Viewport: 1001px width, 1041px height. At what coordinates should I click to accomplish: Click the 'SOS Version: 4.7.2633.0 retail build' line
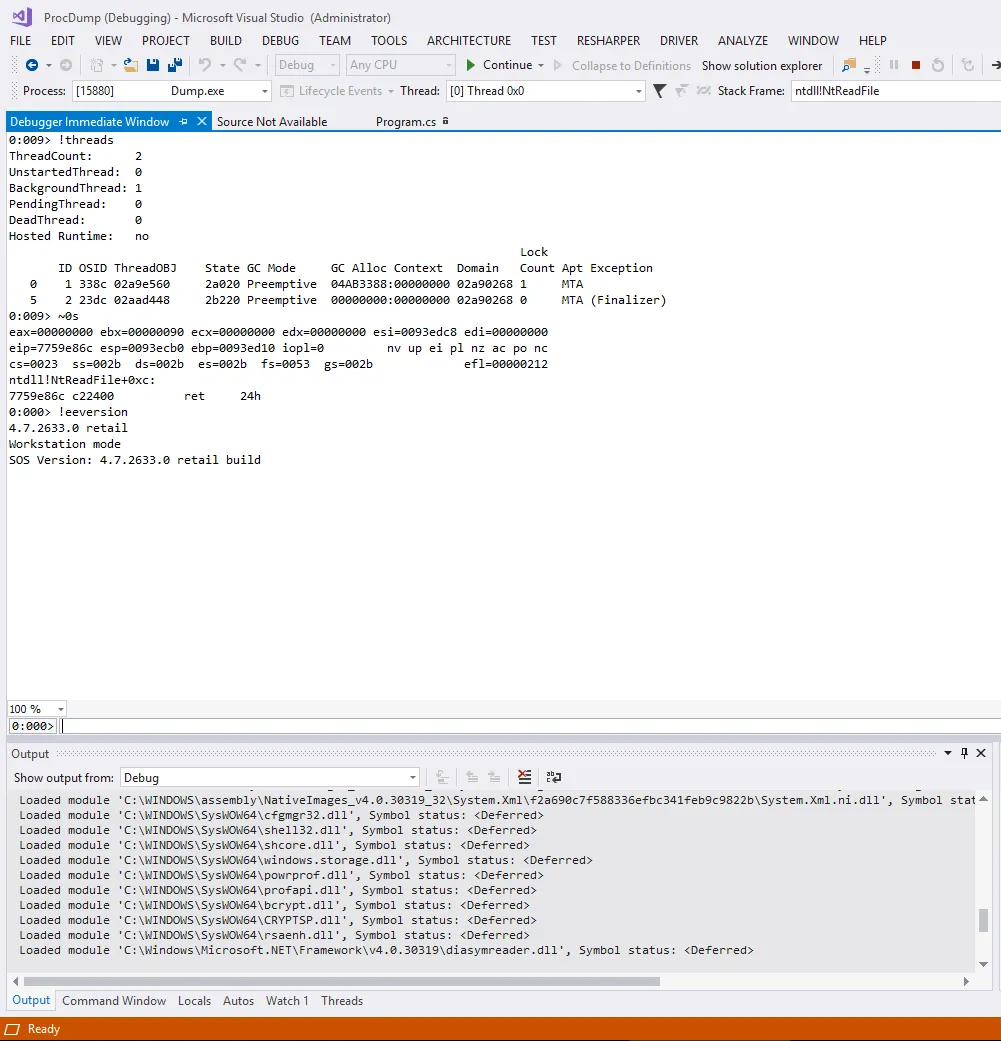point(135,459)
